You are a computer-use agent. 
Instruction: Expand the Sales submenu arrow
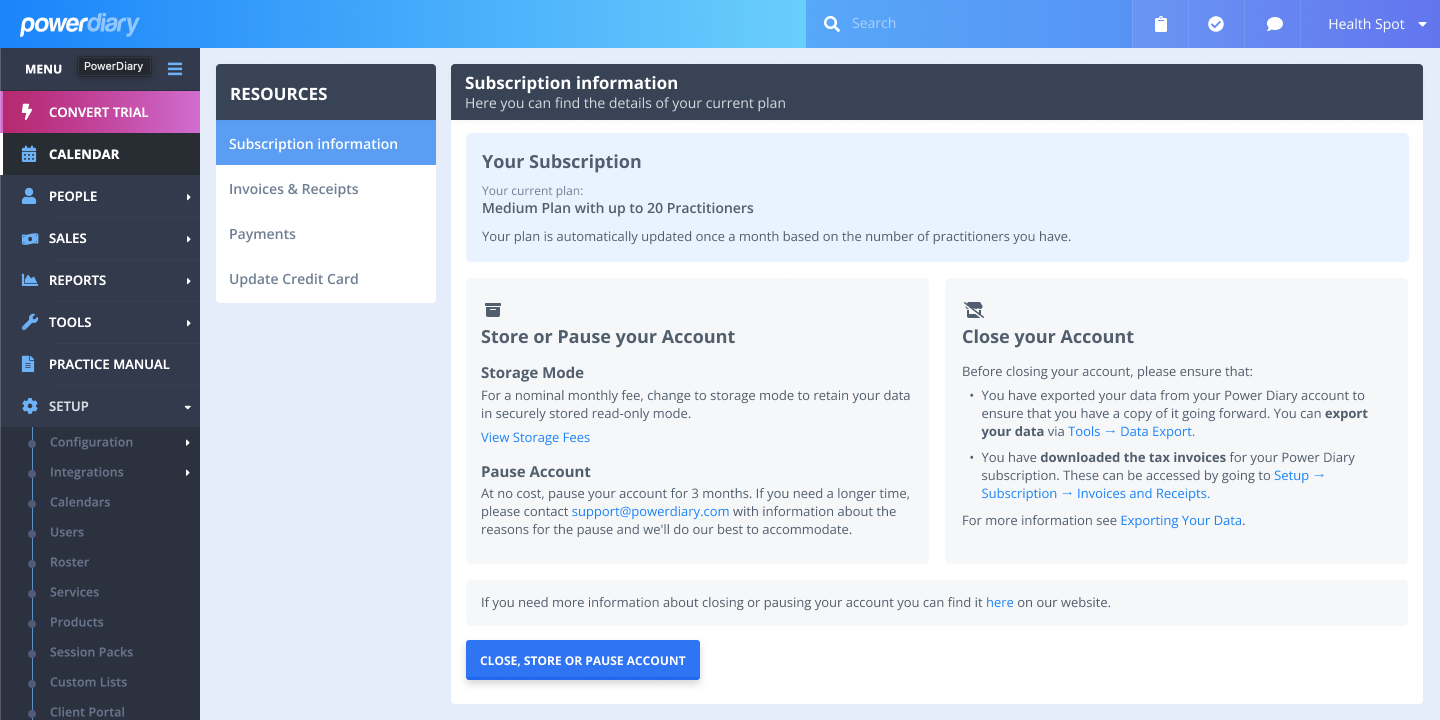click(188, 239)
